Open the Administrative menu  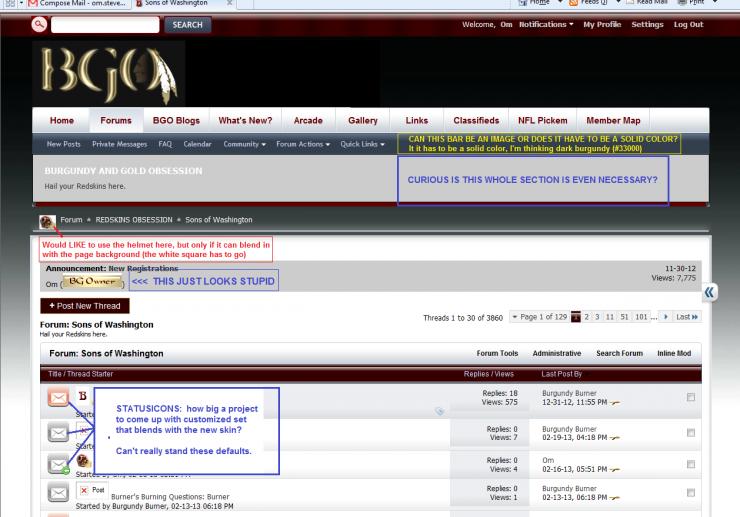tap(556, 353)
